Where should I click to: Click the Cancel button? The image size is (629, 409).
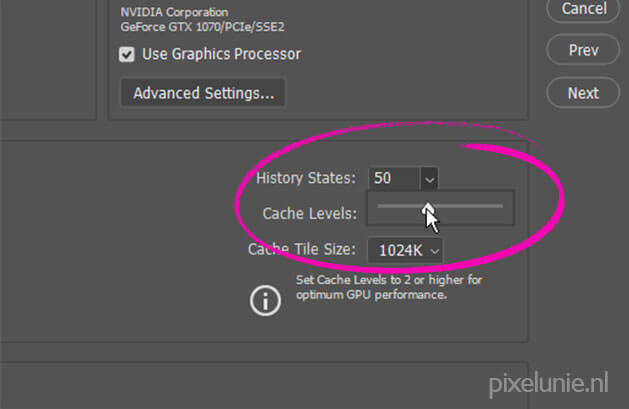click(x=584, y=9)
